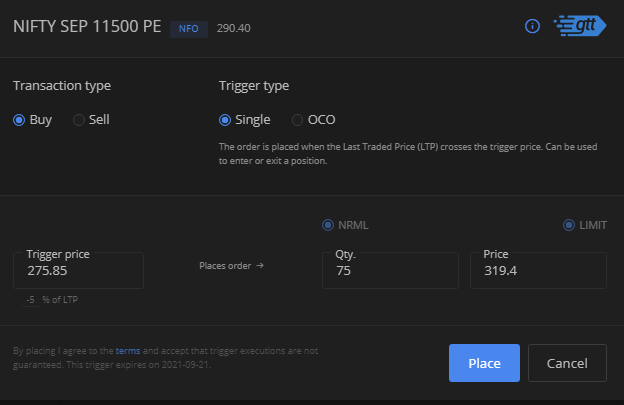Click the Place button

click(484, 363)
